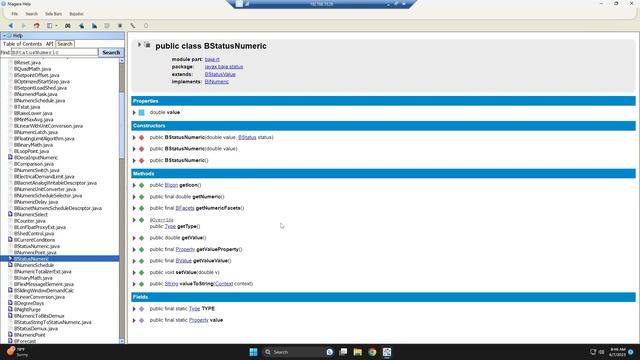Open the javax.baja.status package link
The height and width of the screenshot is (360, 640).
click(224, 67)
